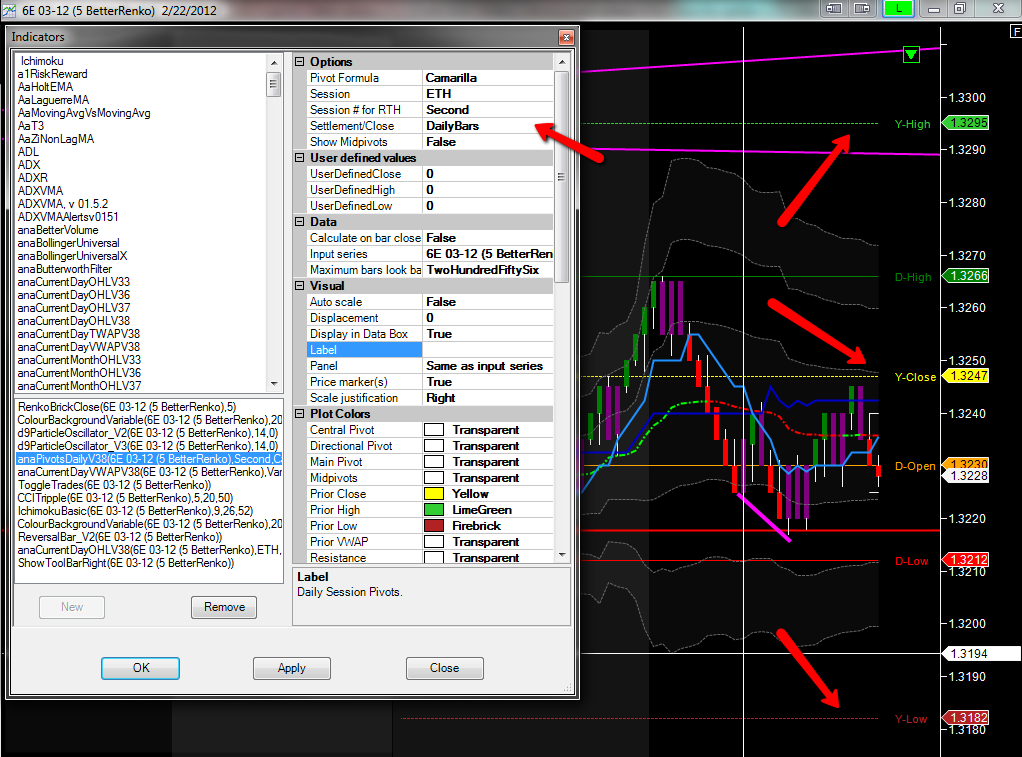Toggle Show Midpivots False value
The height and width of the screenshot is (757, 1022).
(488, 141)
